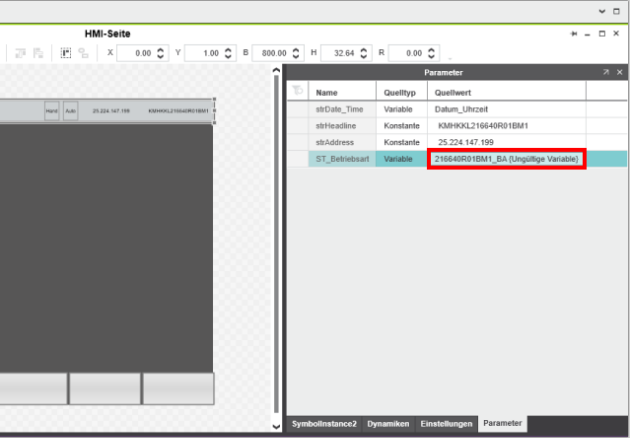The height and width of the screenshot is (438, 630).
Task: Adjust B width with spinner arrows
Action: [296, 53]
